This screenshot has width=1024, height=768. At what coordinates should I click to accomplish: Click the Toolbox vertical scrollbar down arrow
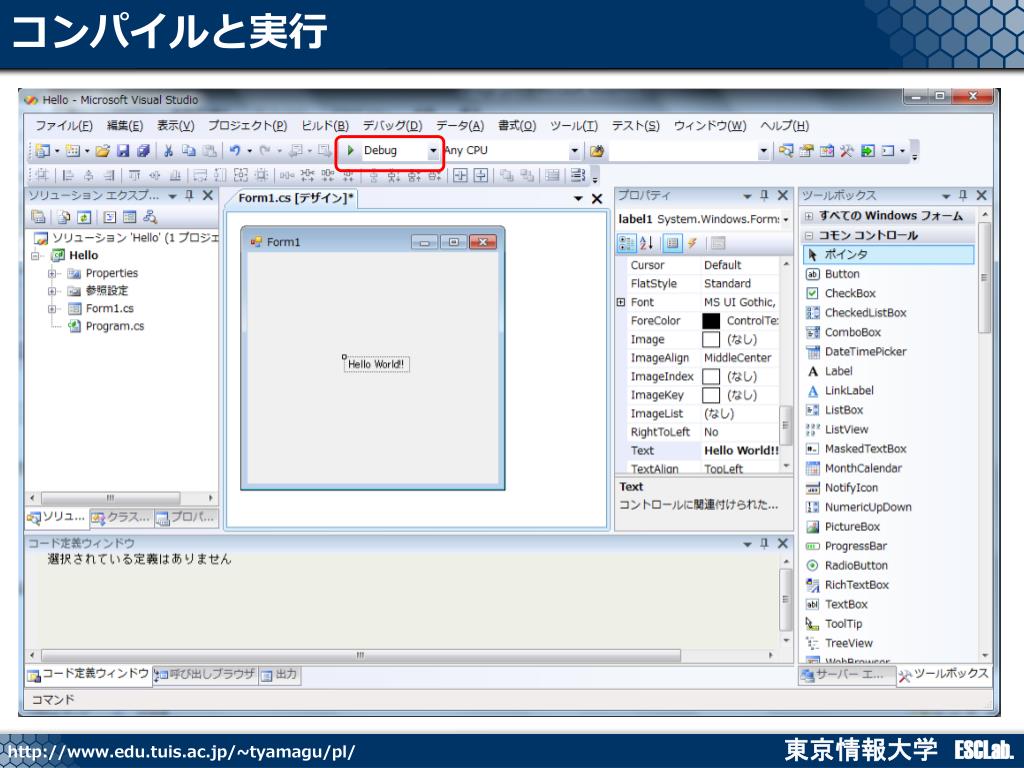985,656
